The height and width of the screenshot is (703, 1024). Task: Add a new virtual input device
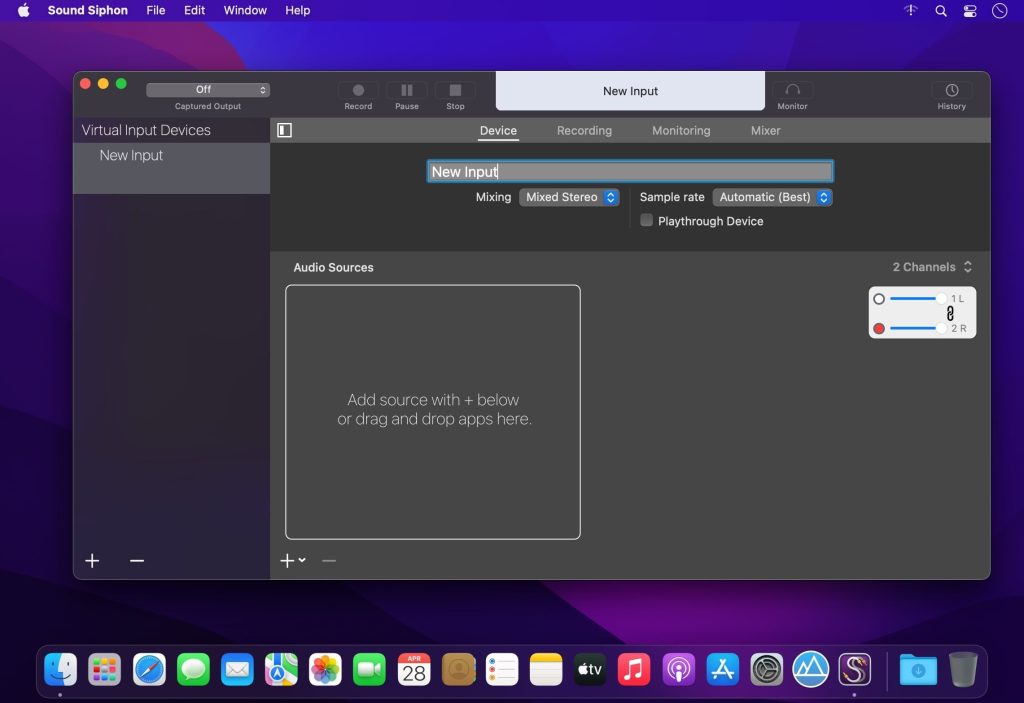coord(92,561)
